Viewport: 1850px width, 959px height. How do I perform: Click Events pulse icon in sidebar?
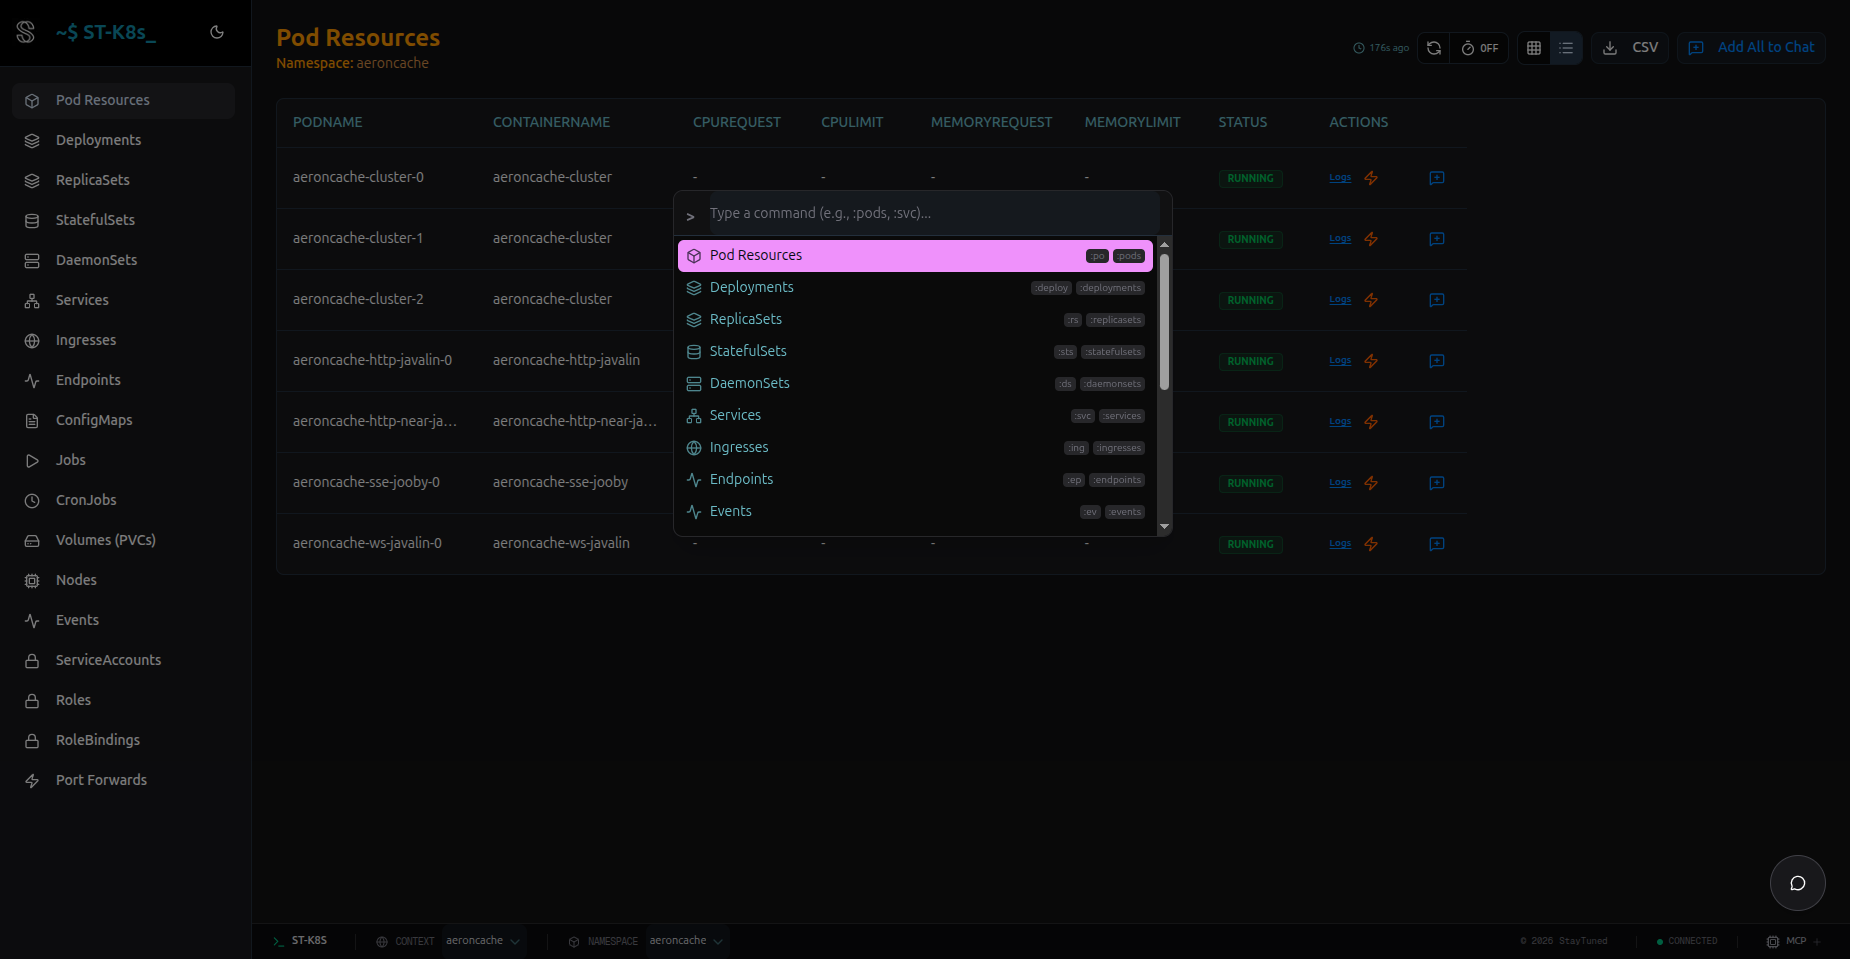click(32, 620)
